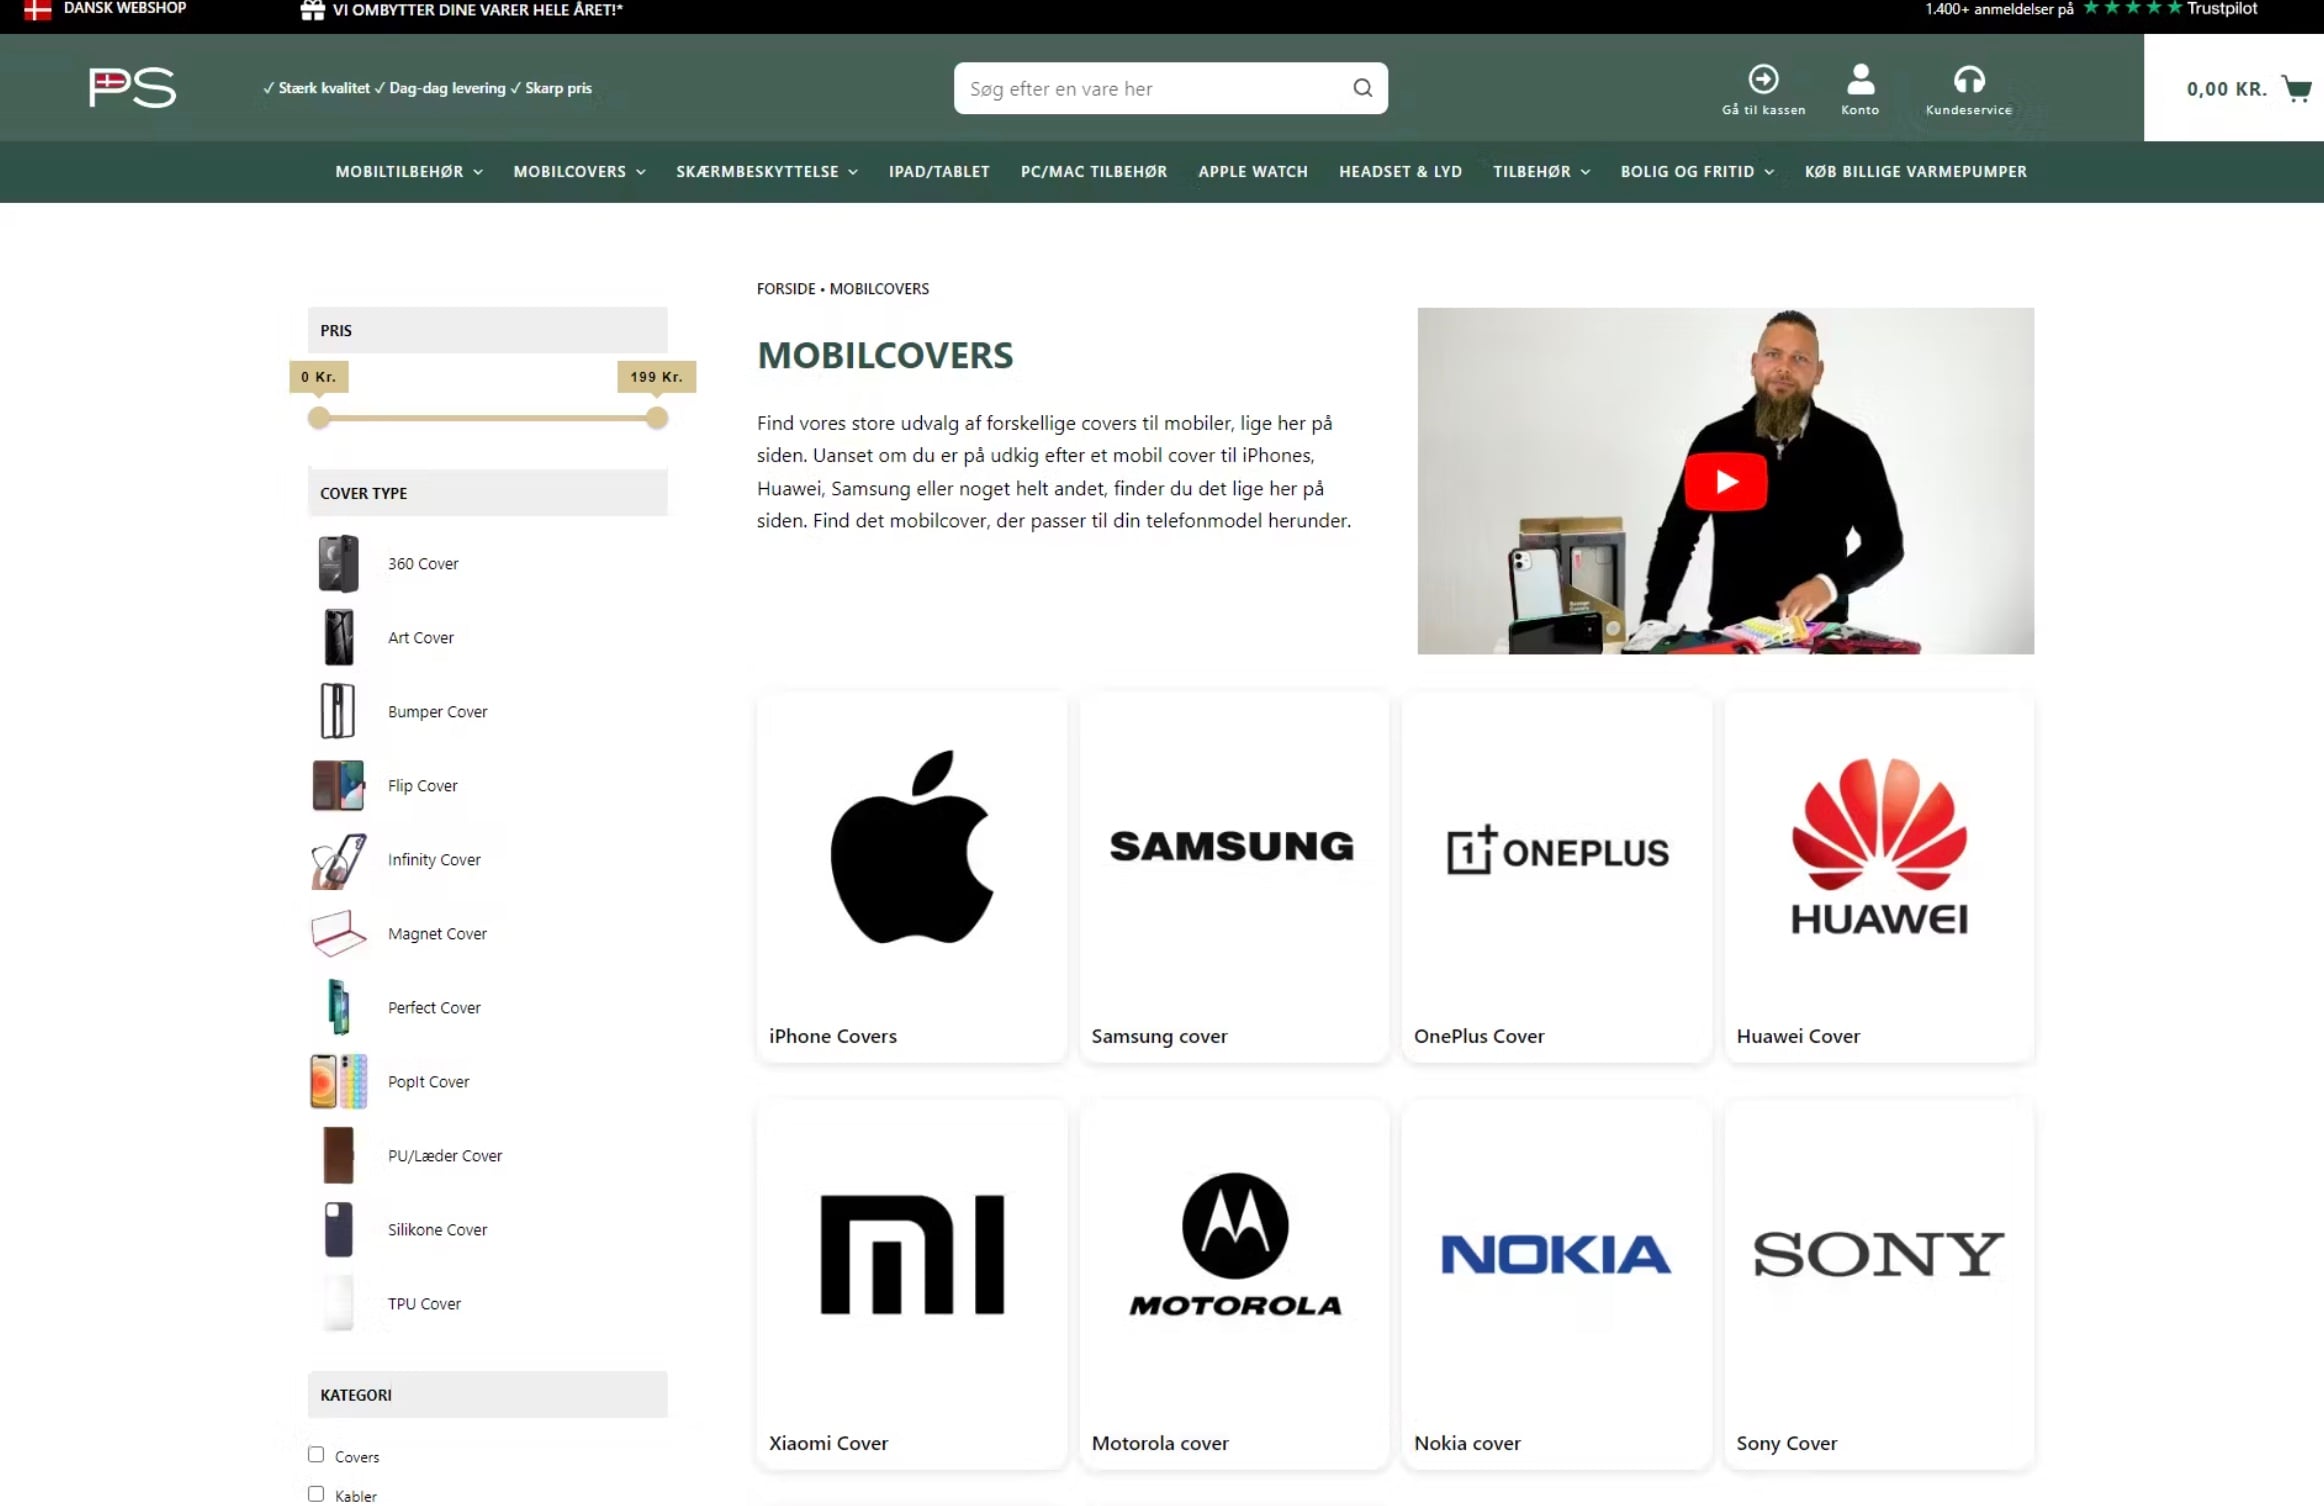Check the Covers category checkbox
Screen dimensions: 2324x1506
[316, 1455]
